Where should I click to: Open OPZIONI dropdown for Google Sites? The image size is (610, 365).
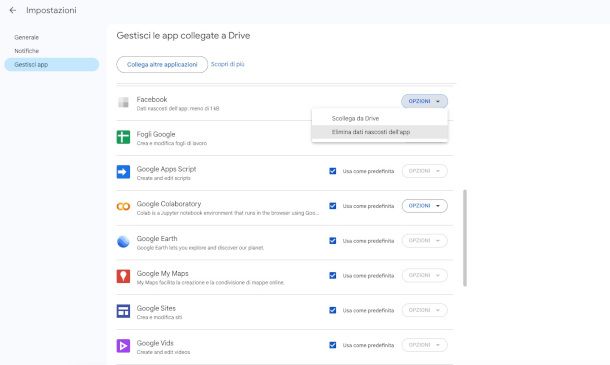tap(424, 310)
